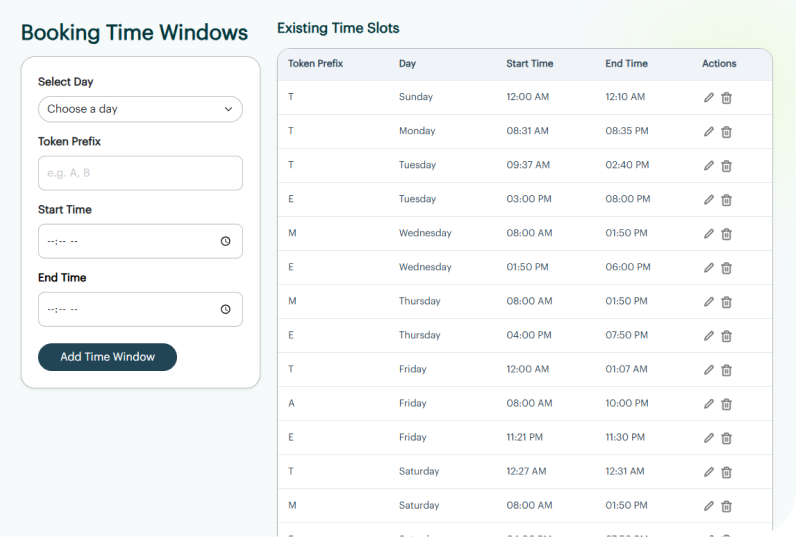Open the Choose a day dropdown

click(x=140, y=109)
